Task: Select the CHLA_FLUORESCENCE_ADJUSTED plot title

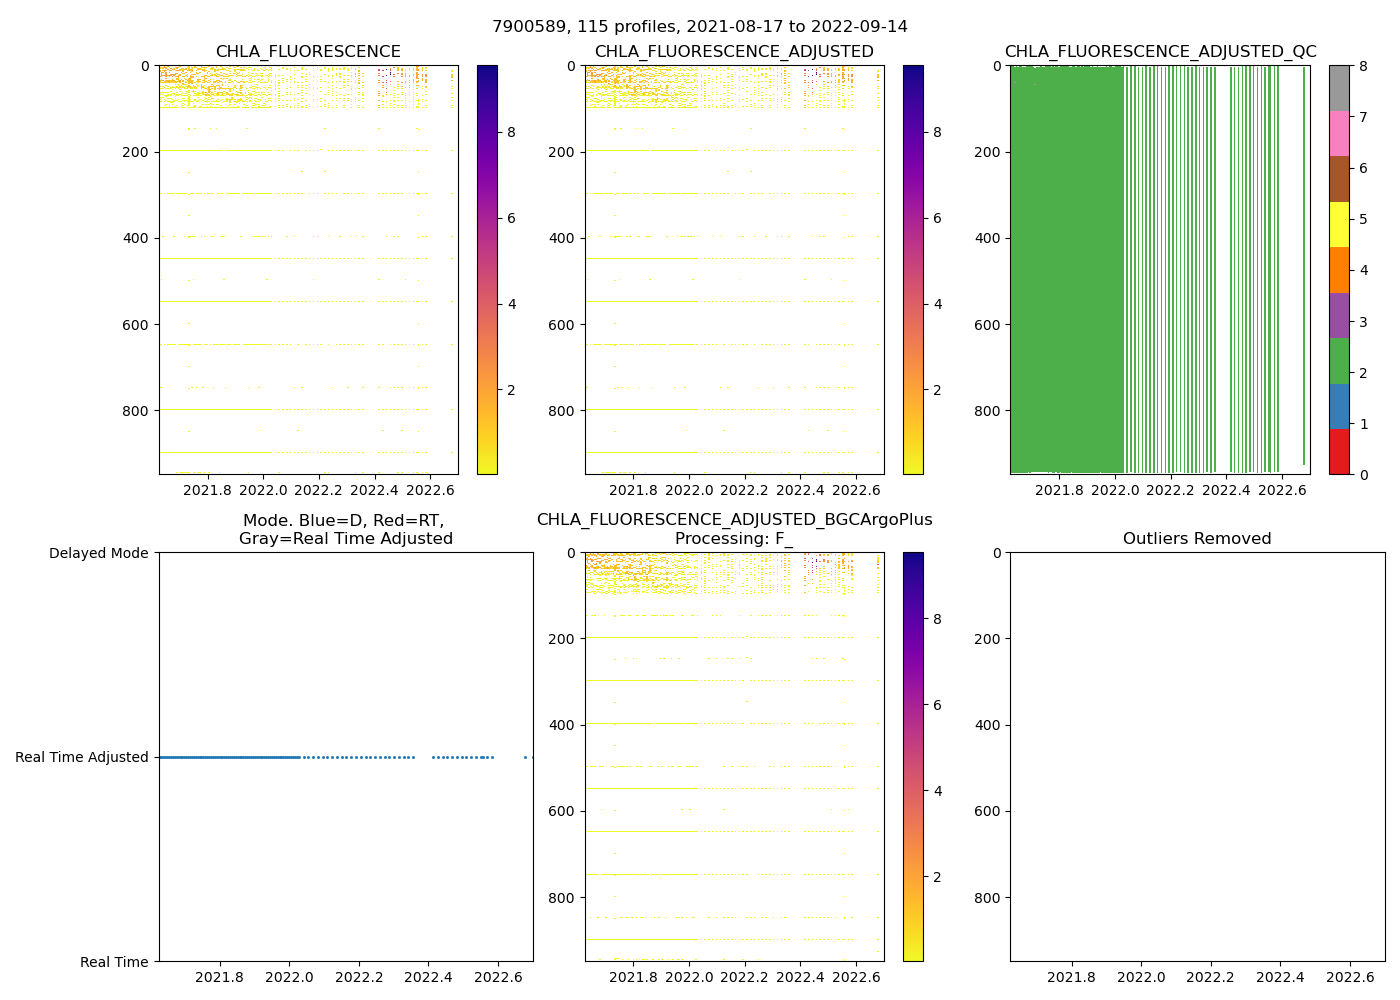Action: coord(733,52)
